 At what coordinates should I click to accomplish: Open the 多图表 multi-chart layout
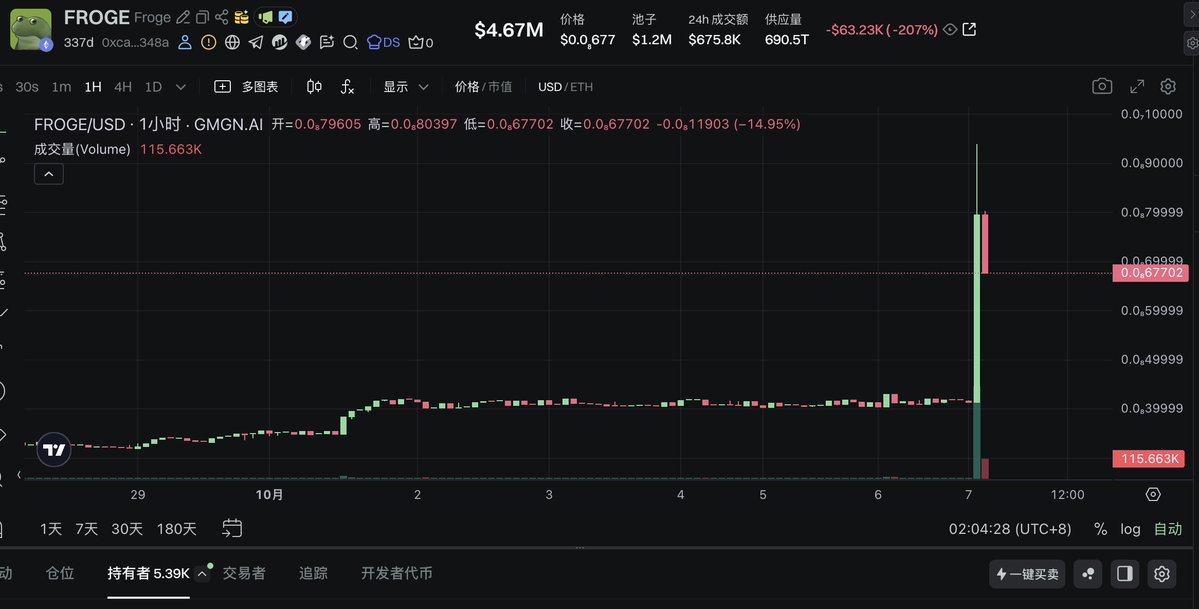pyautogui.click(x=246, y=86)
